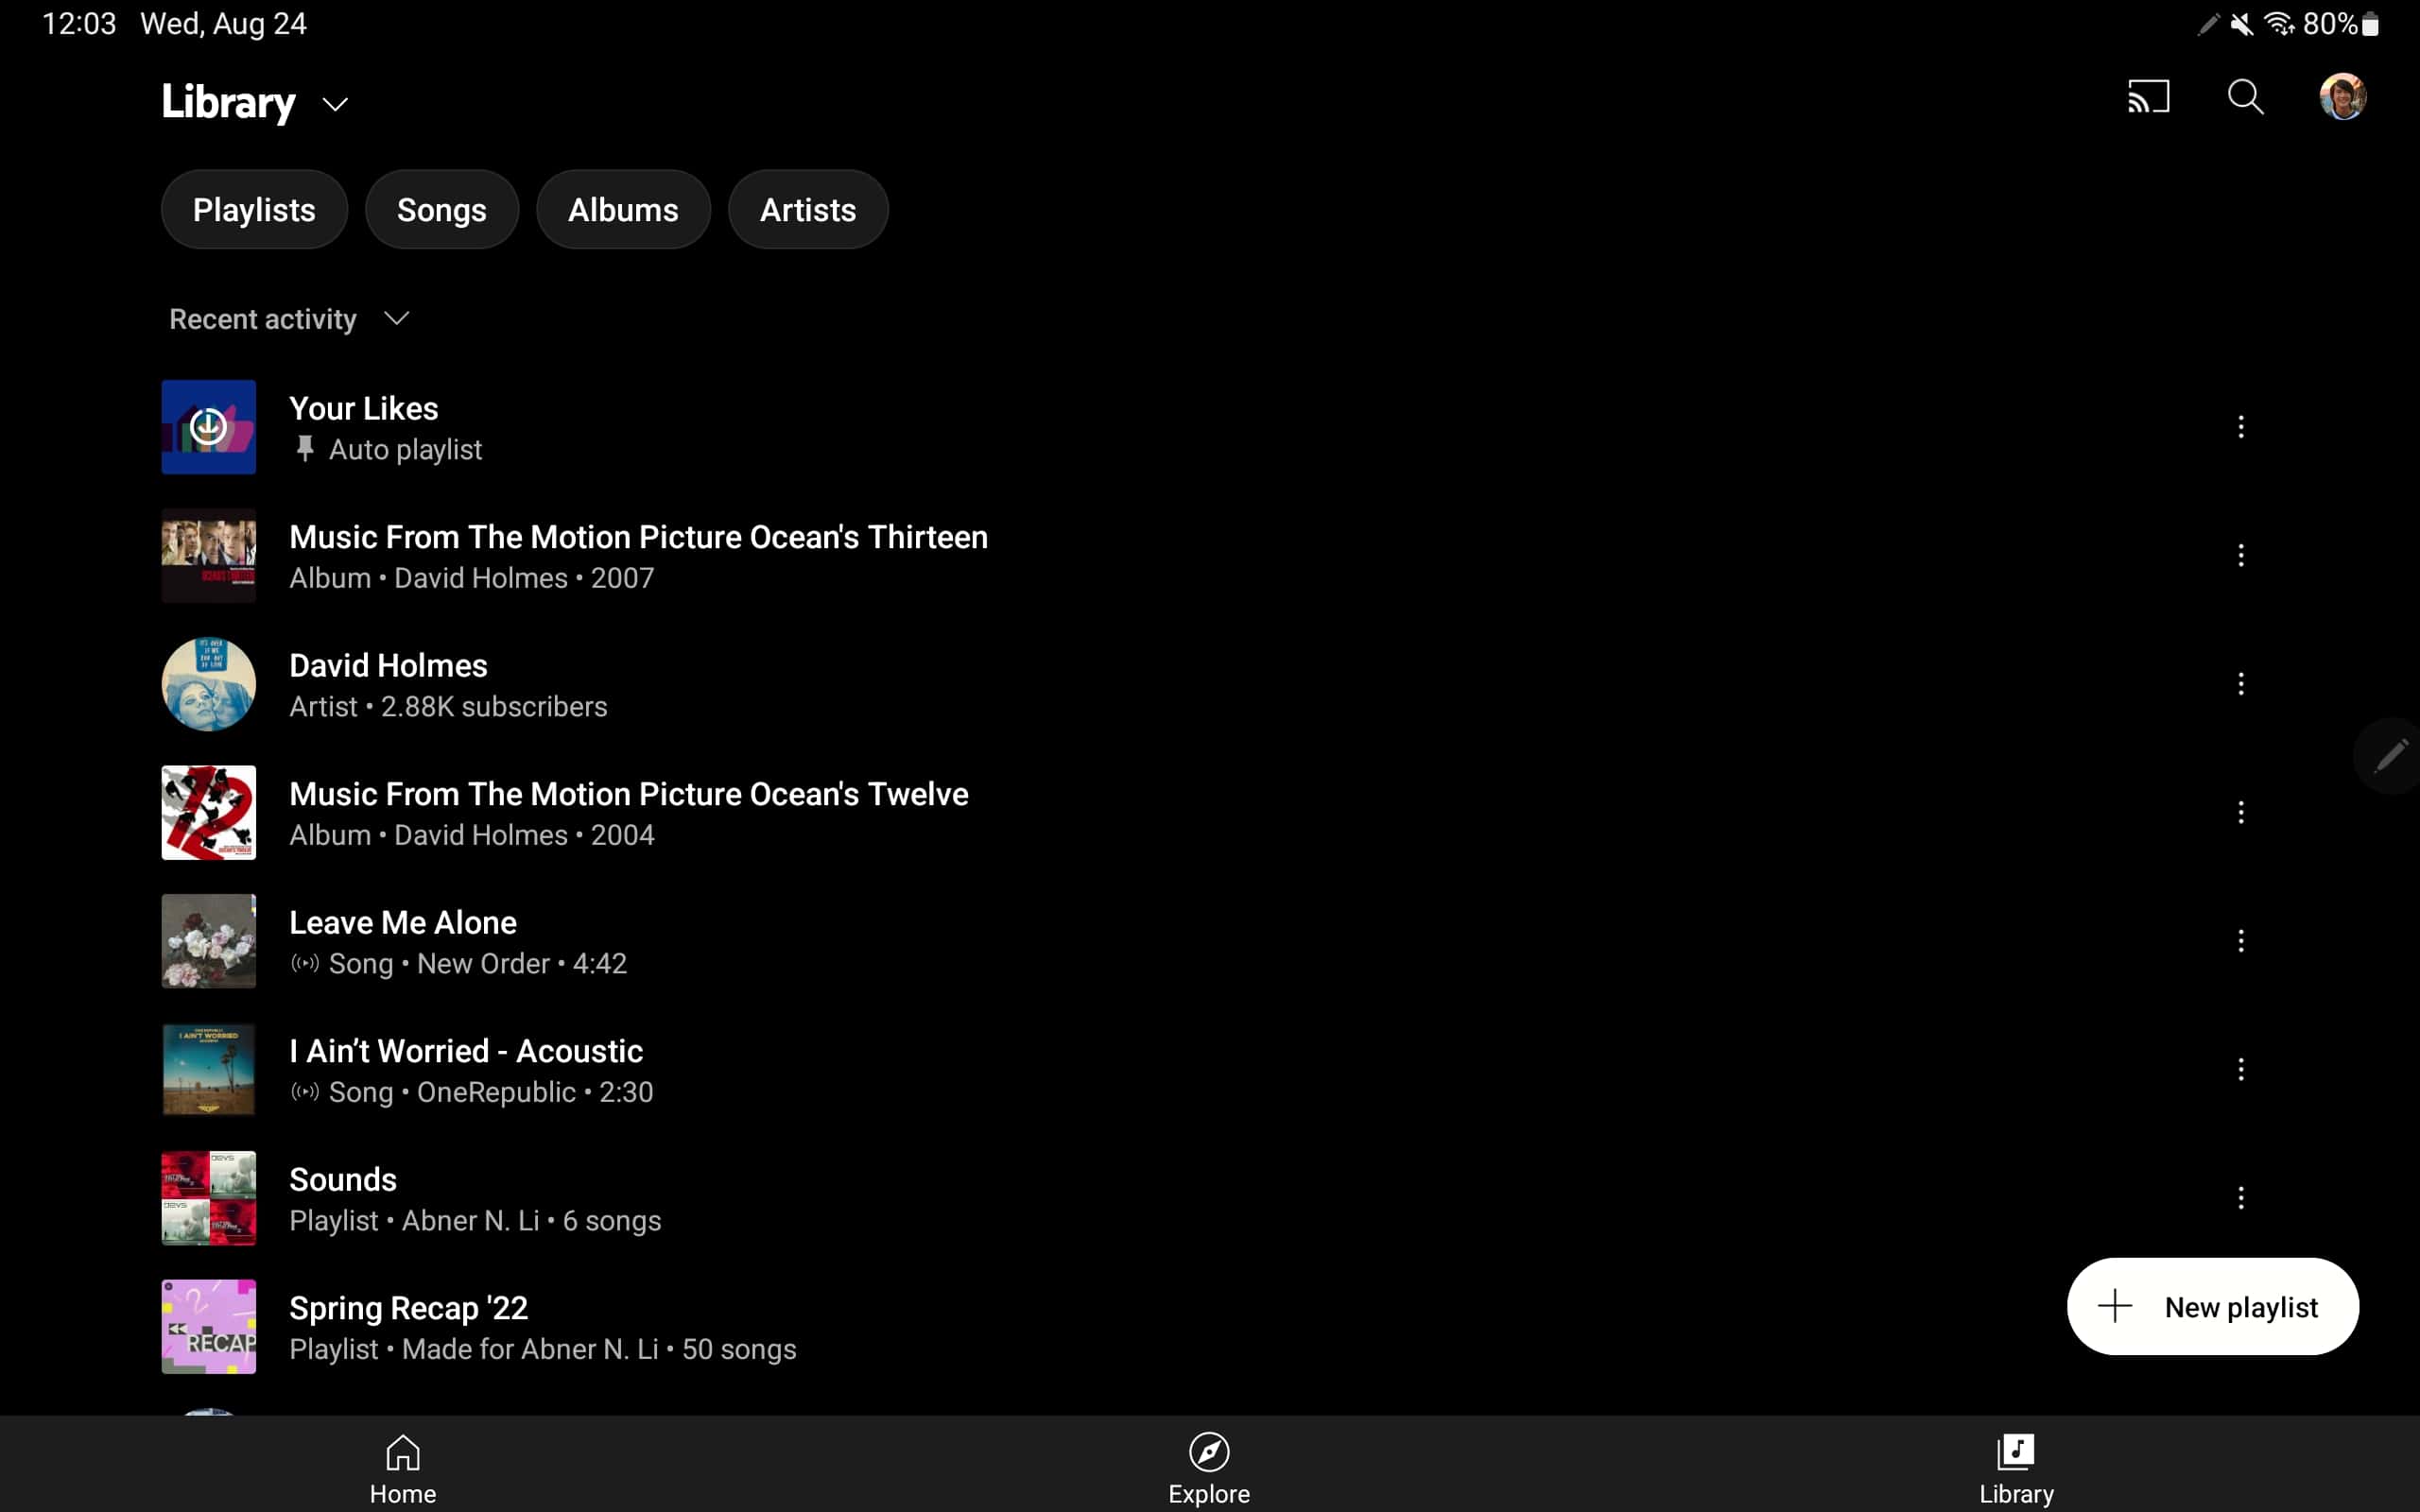Toggle the Albums filter chip

(623, 210)
